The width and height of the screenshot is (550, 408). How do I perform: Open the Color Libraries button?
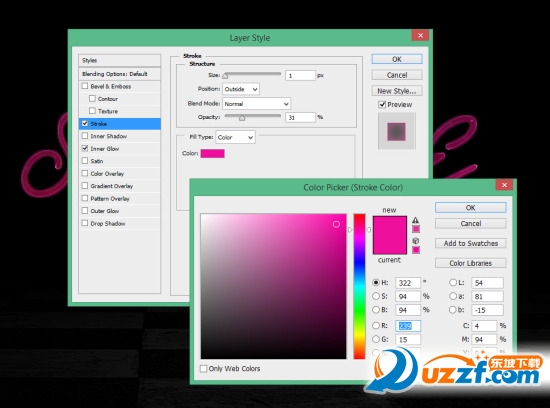[x=470, y=263]
